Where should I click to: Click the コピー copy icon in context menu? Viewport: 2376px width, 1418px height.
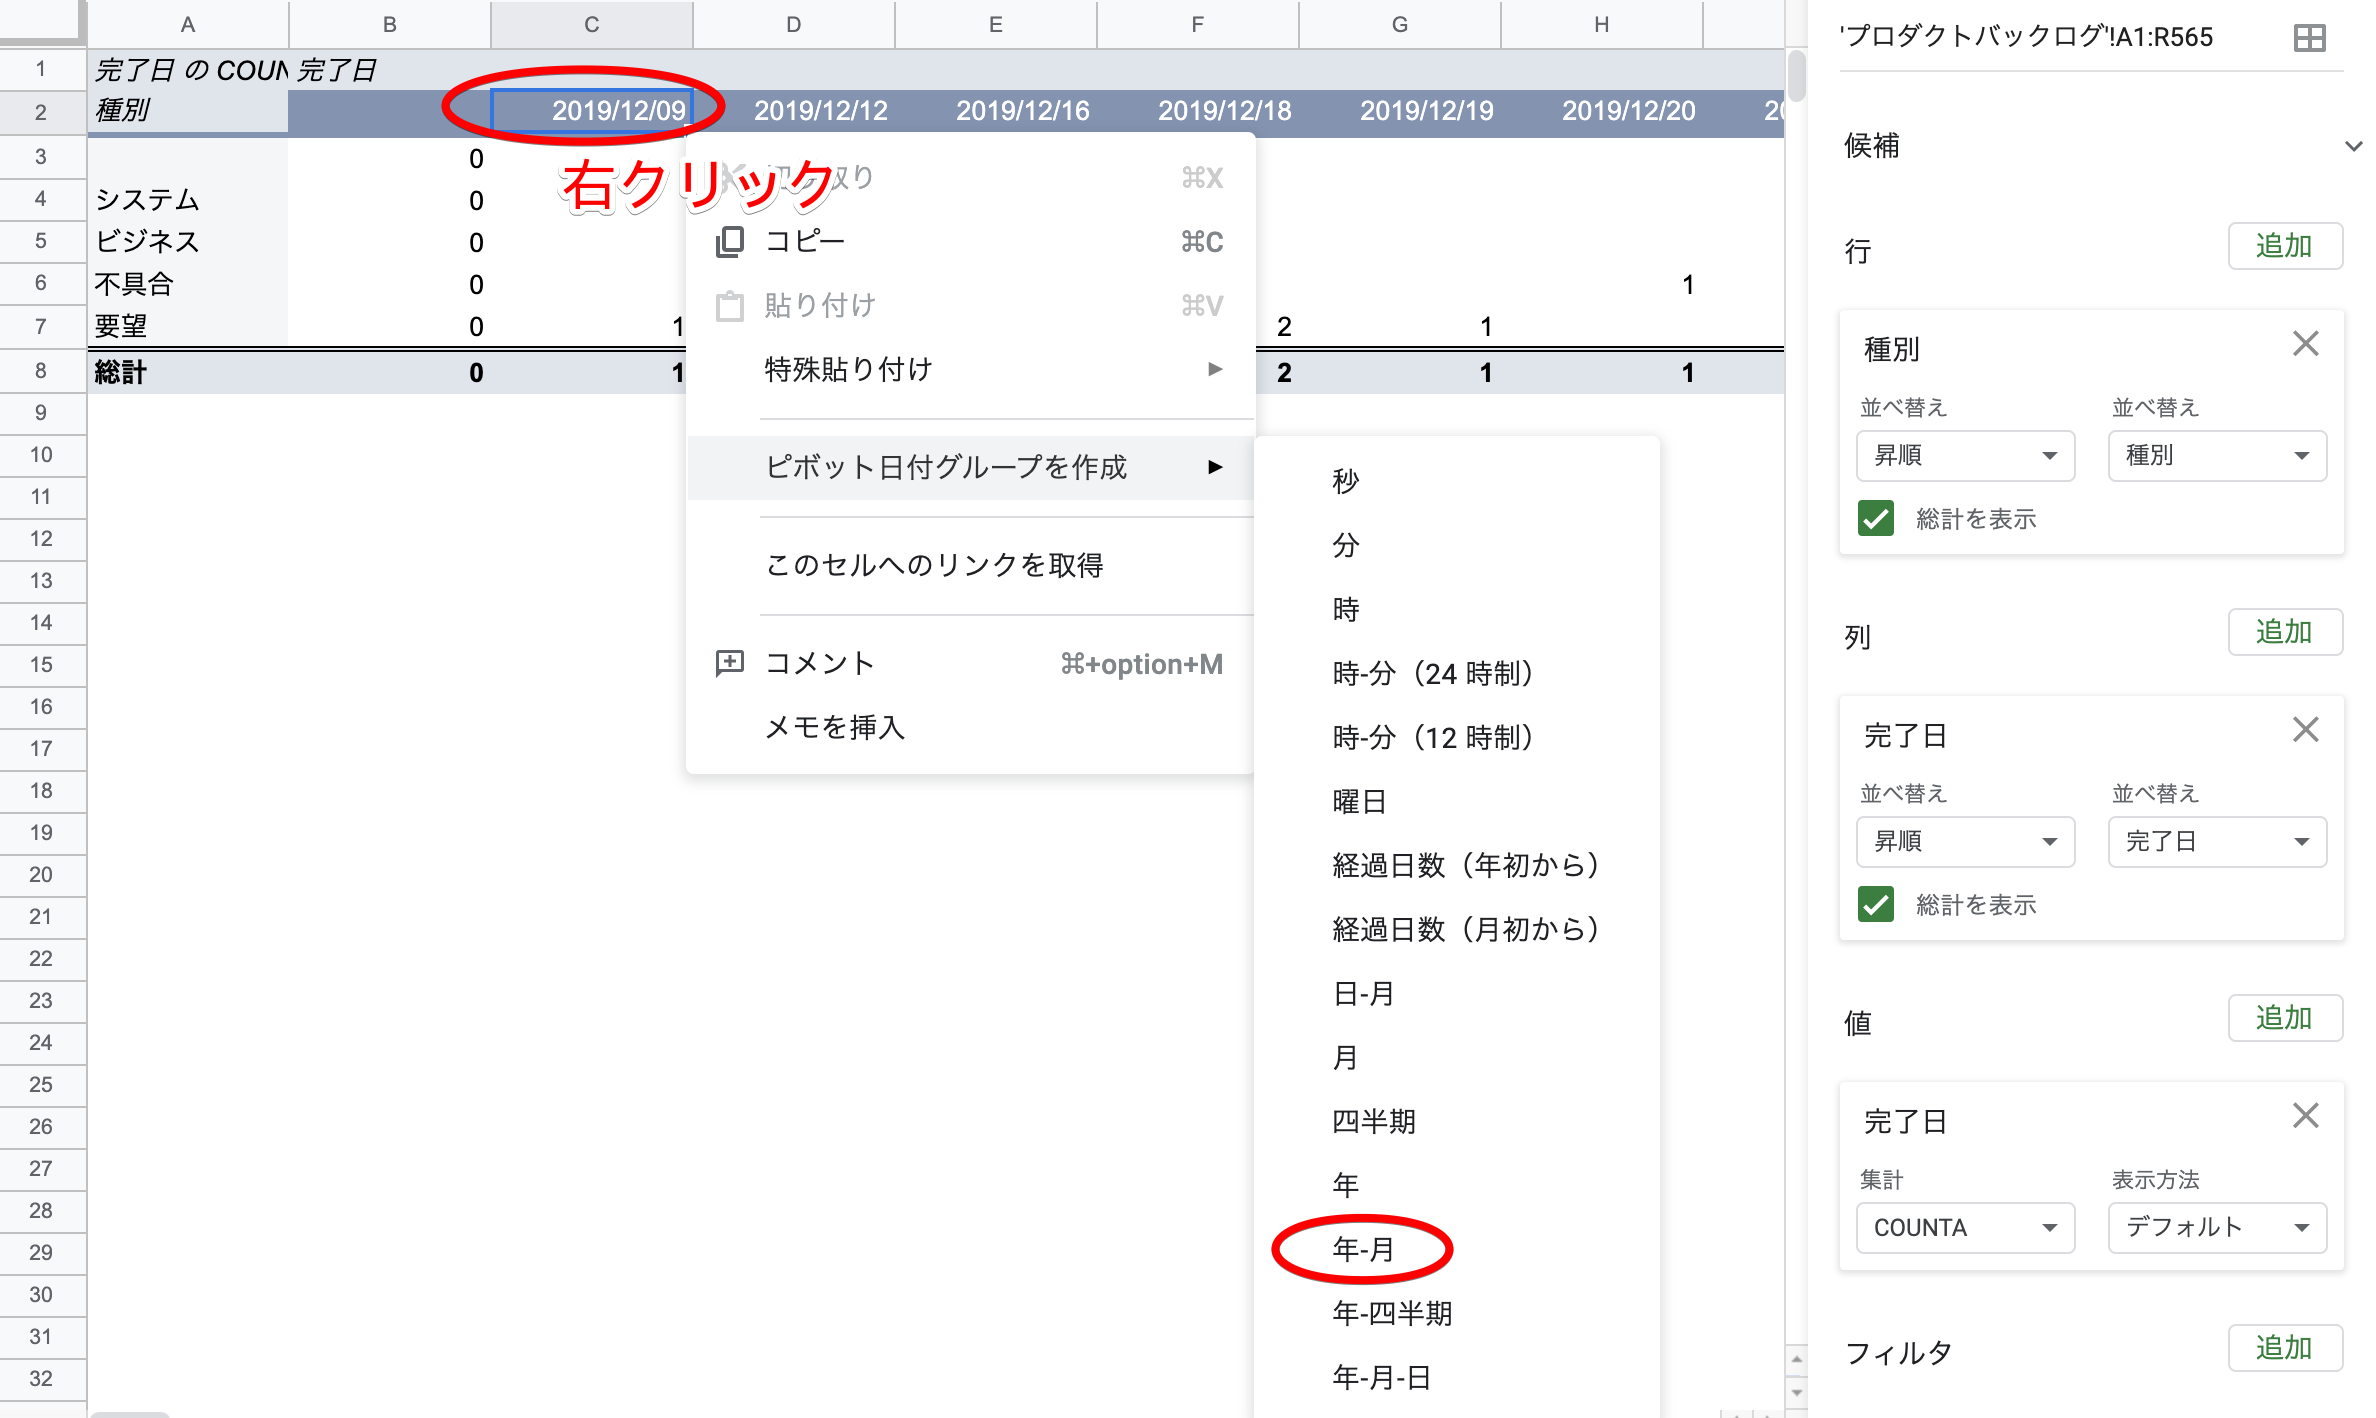click(x=730, y=242)
